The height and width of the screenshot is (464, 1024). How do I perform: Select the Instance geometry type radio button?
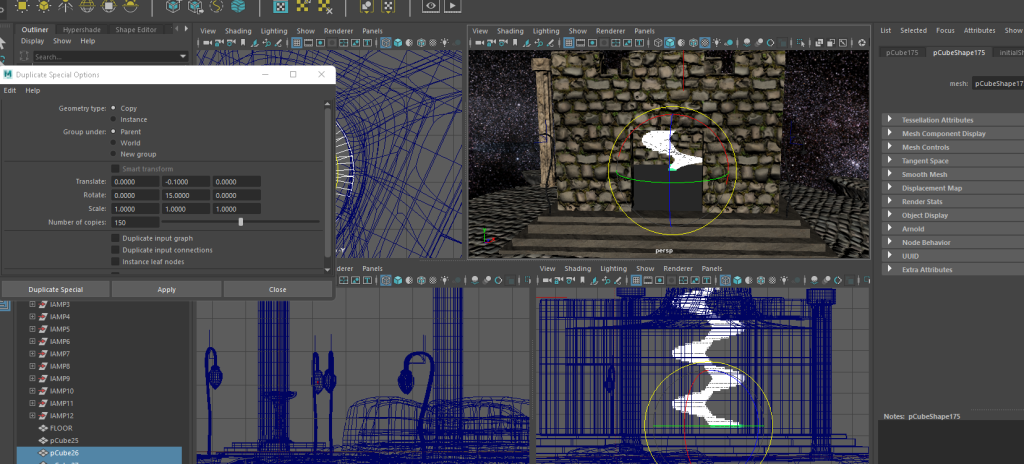(113, 119)
